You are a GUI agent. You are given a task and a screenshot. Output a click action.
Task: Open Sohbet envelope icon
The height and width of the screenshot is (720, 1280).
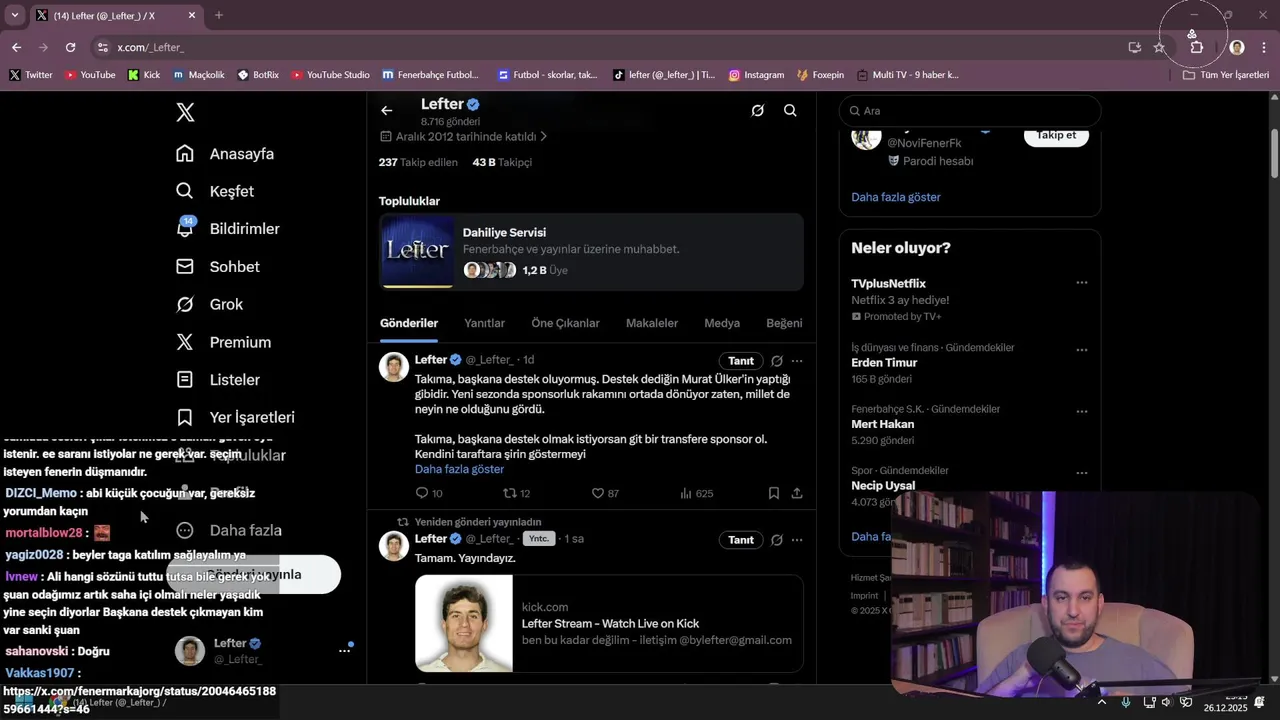pyautogui.click(x=185, y=266)
